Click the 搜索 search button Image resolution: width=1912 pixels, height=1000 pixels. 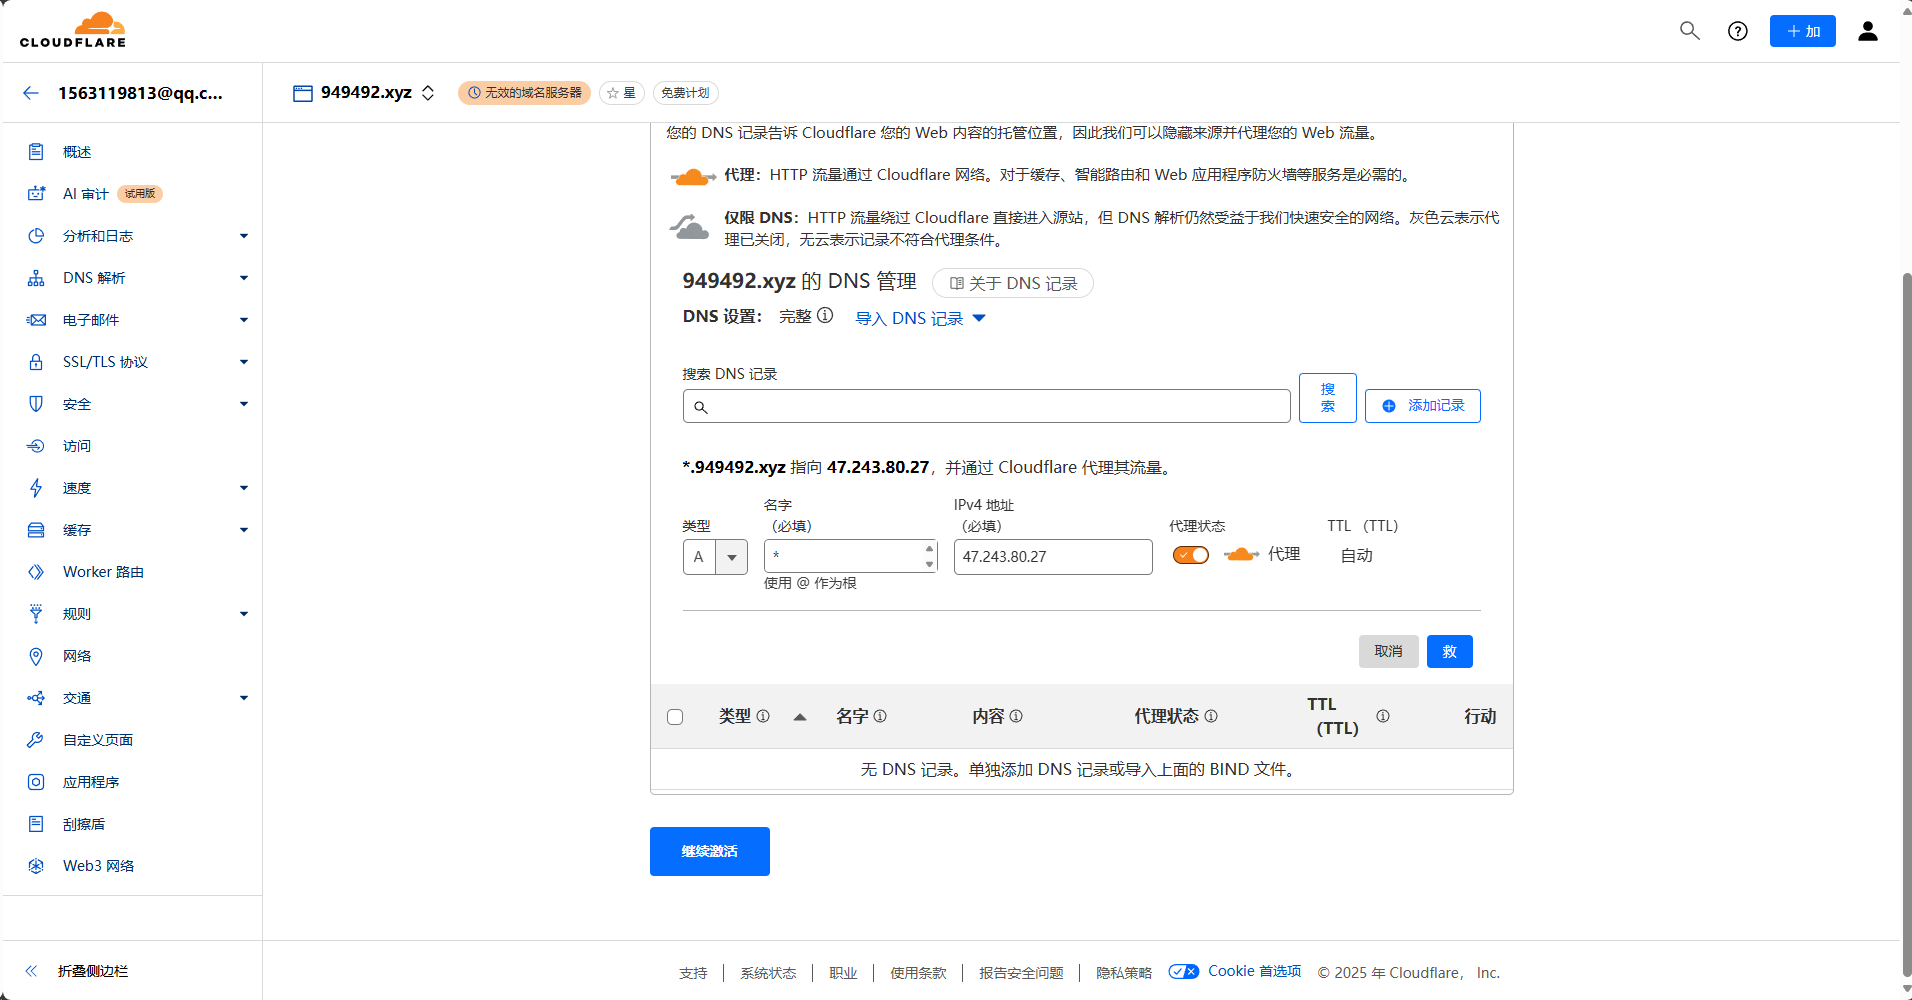coord(1327,398)
